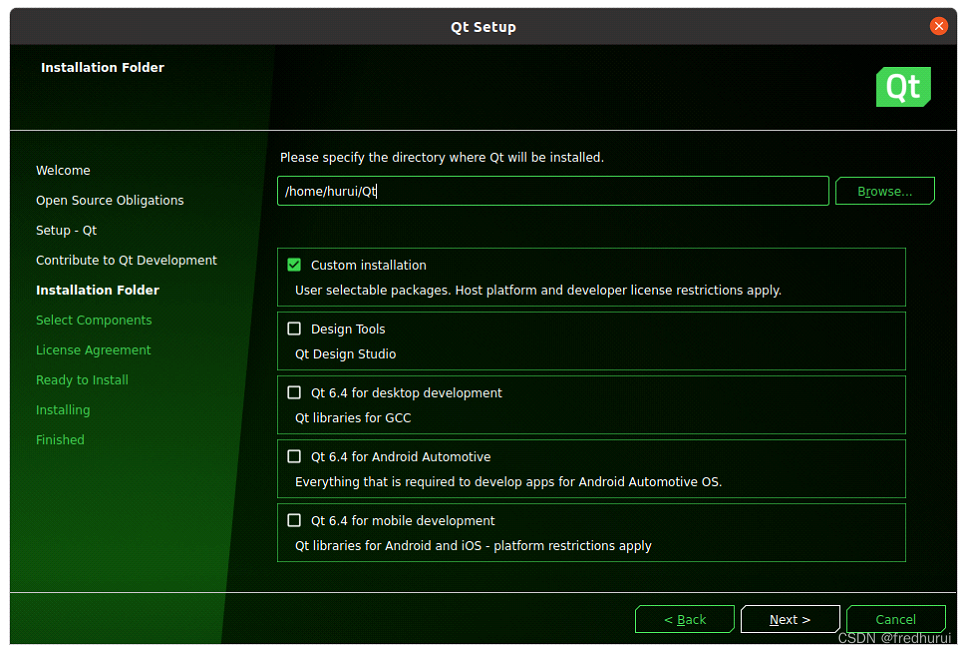This screenshot has height=654, width=967.
Task: Select the Ready to Install step
Action: (x=82, y=380)
